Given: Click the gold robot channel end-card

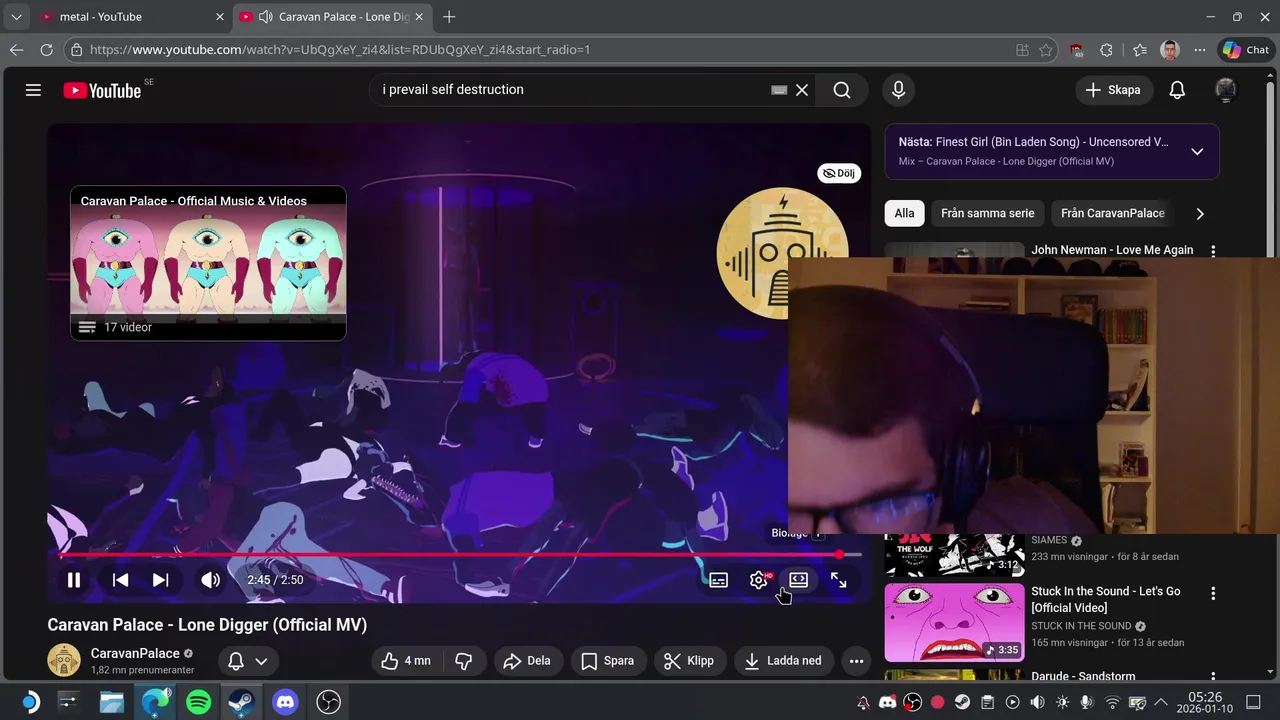Looking at the screenshot, I should tap(782, 253).
